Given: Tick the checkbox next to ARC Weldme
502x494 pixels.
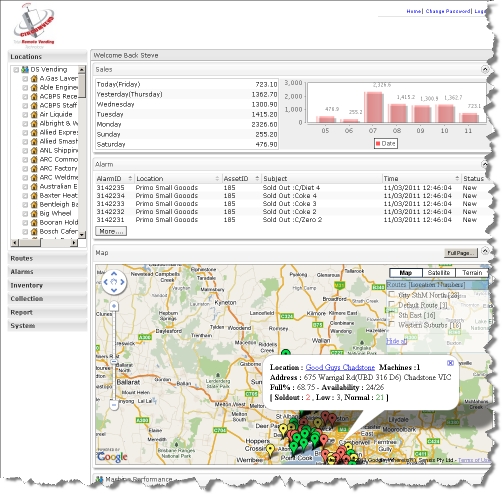Looking at the screenshot, I should tap(25, 178).
